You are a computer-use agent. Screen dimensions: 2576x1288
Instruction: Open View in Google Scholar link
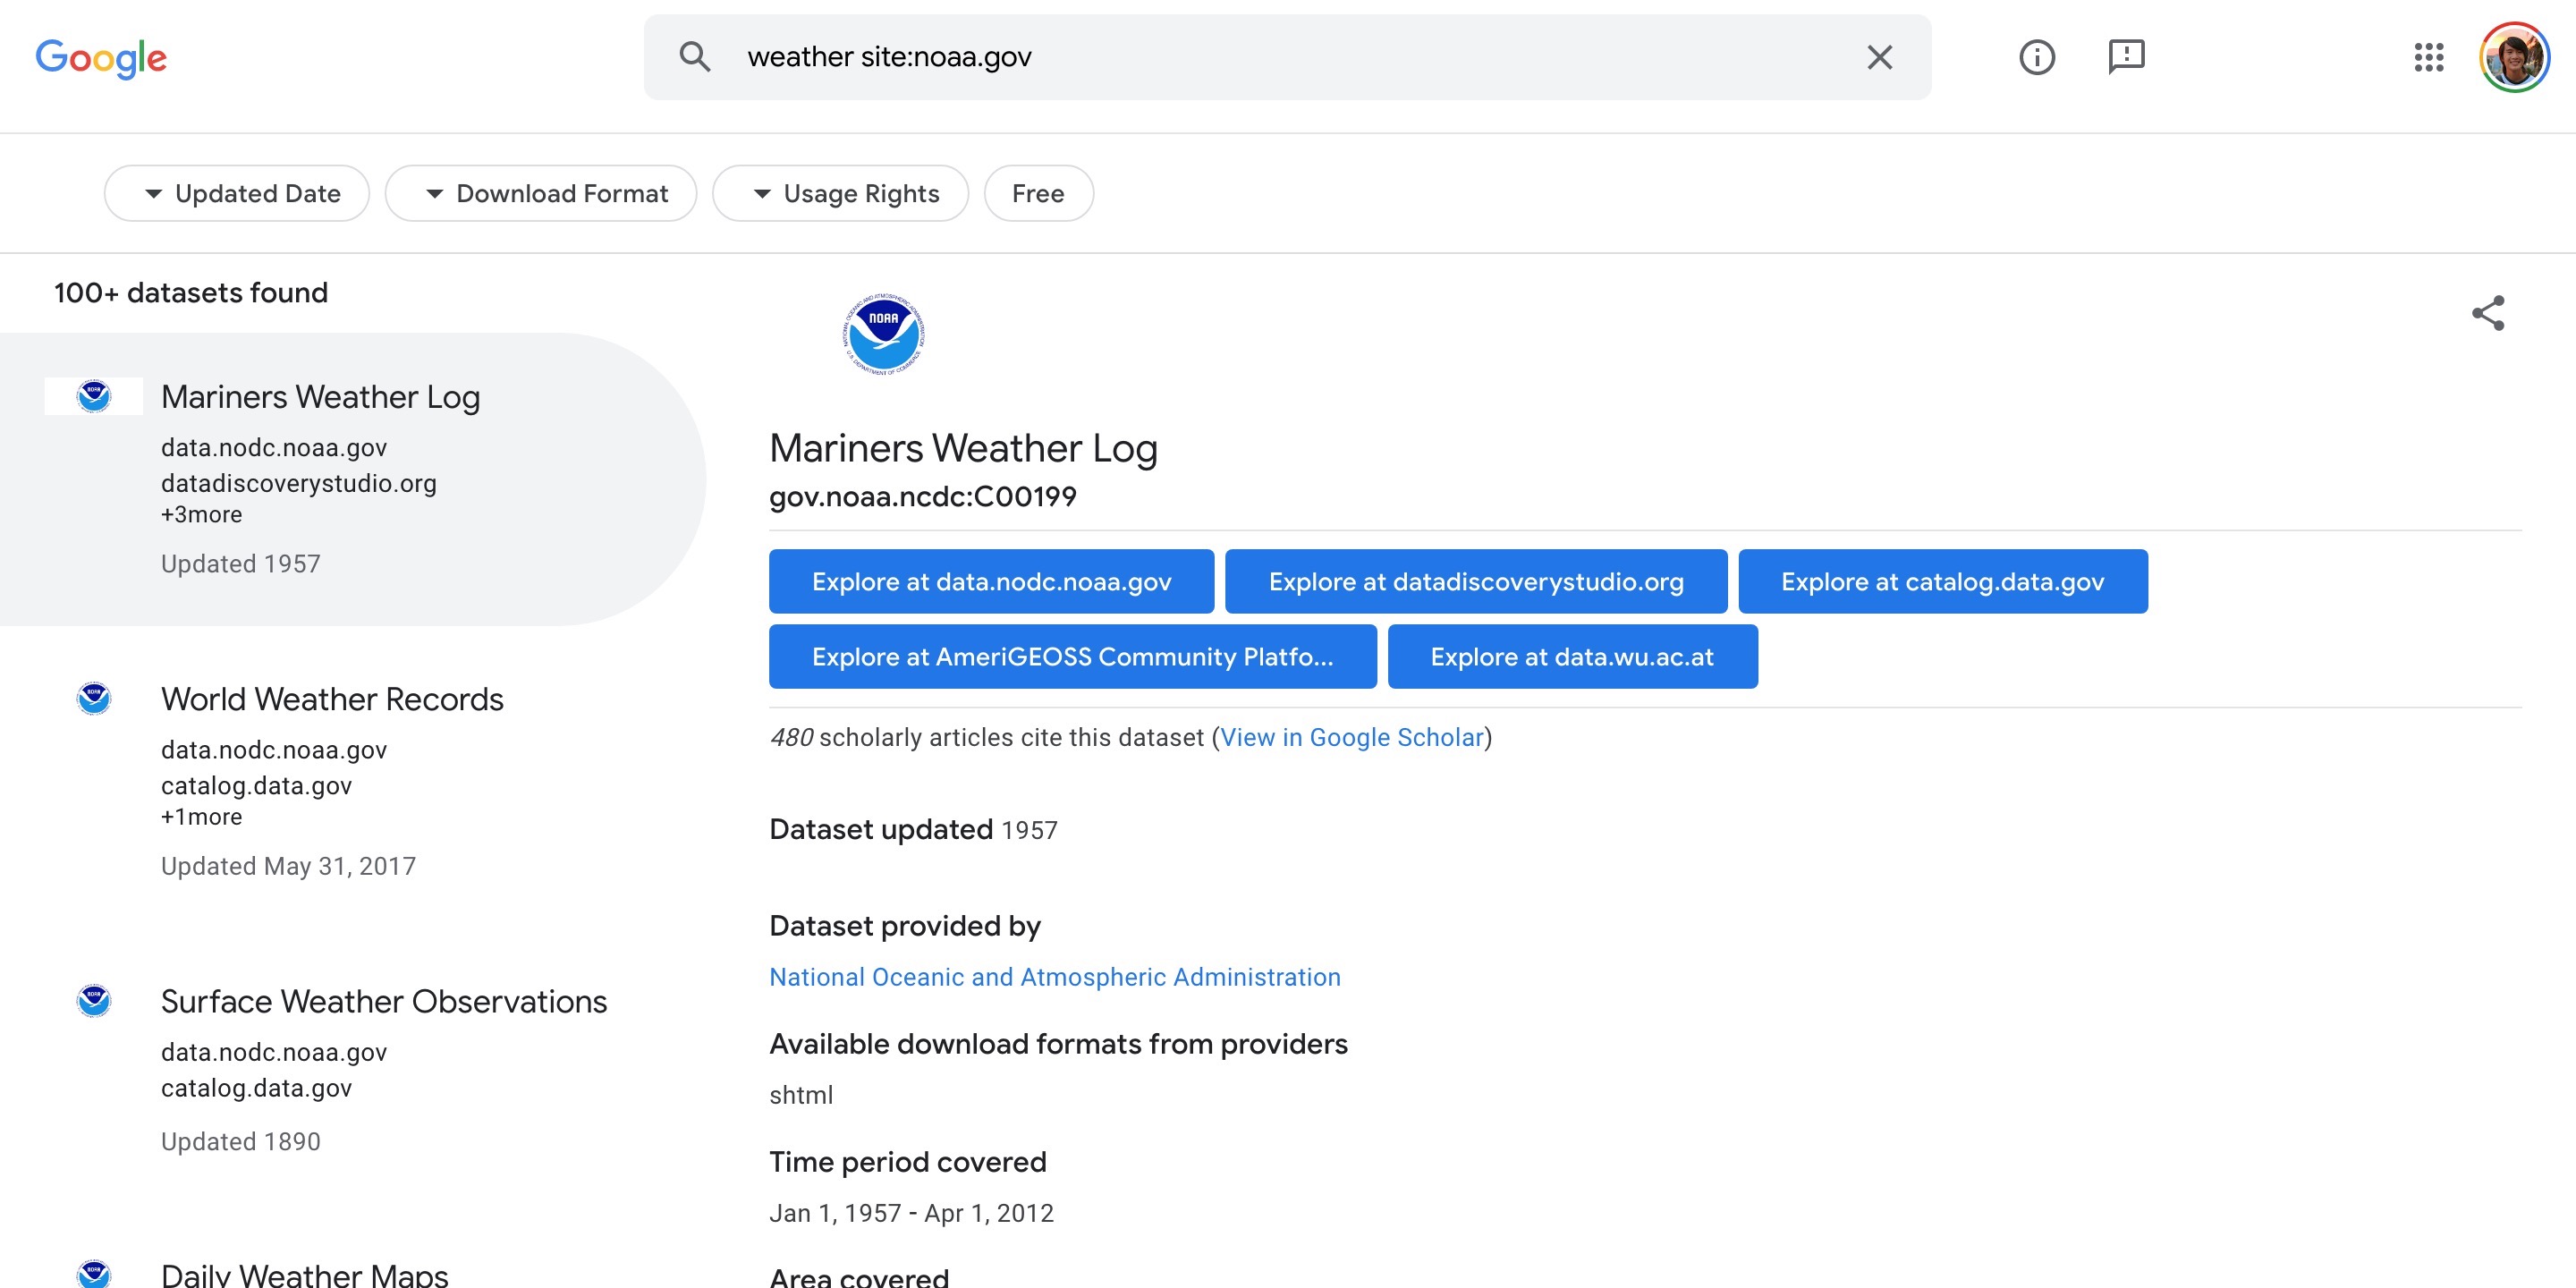[1351, 737]
